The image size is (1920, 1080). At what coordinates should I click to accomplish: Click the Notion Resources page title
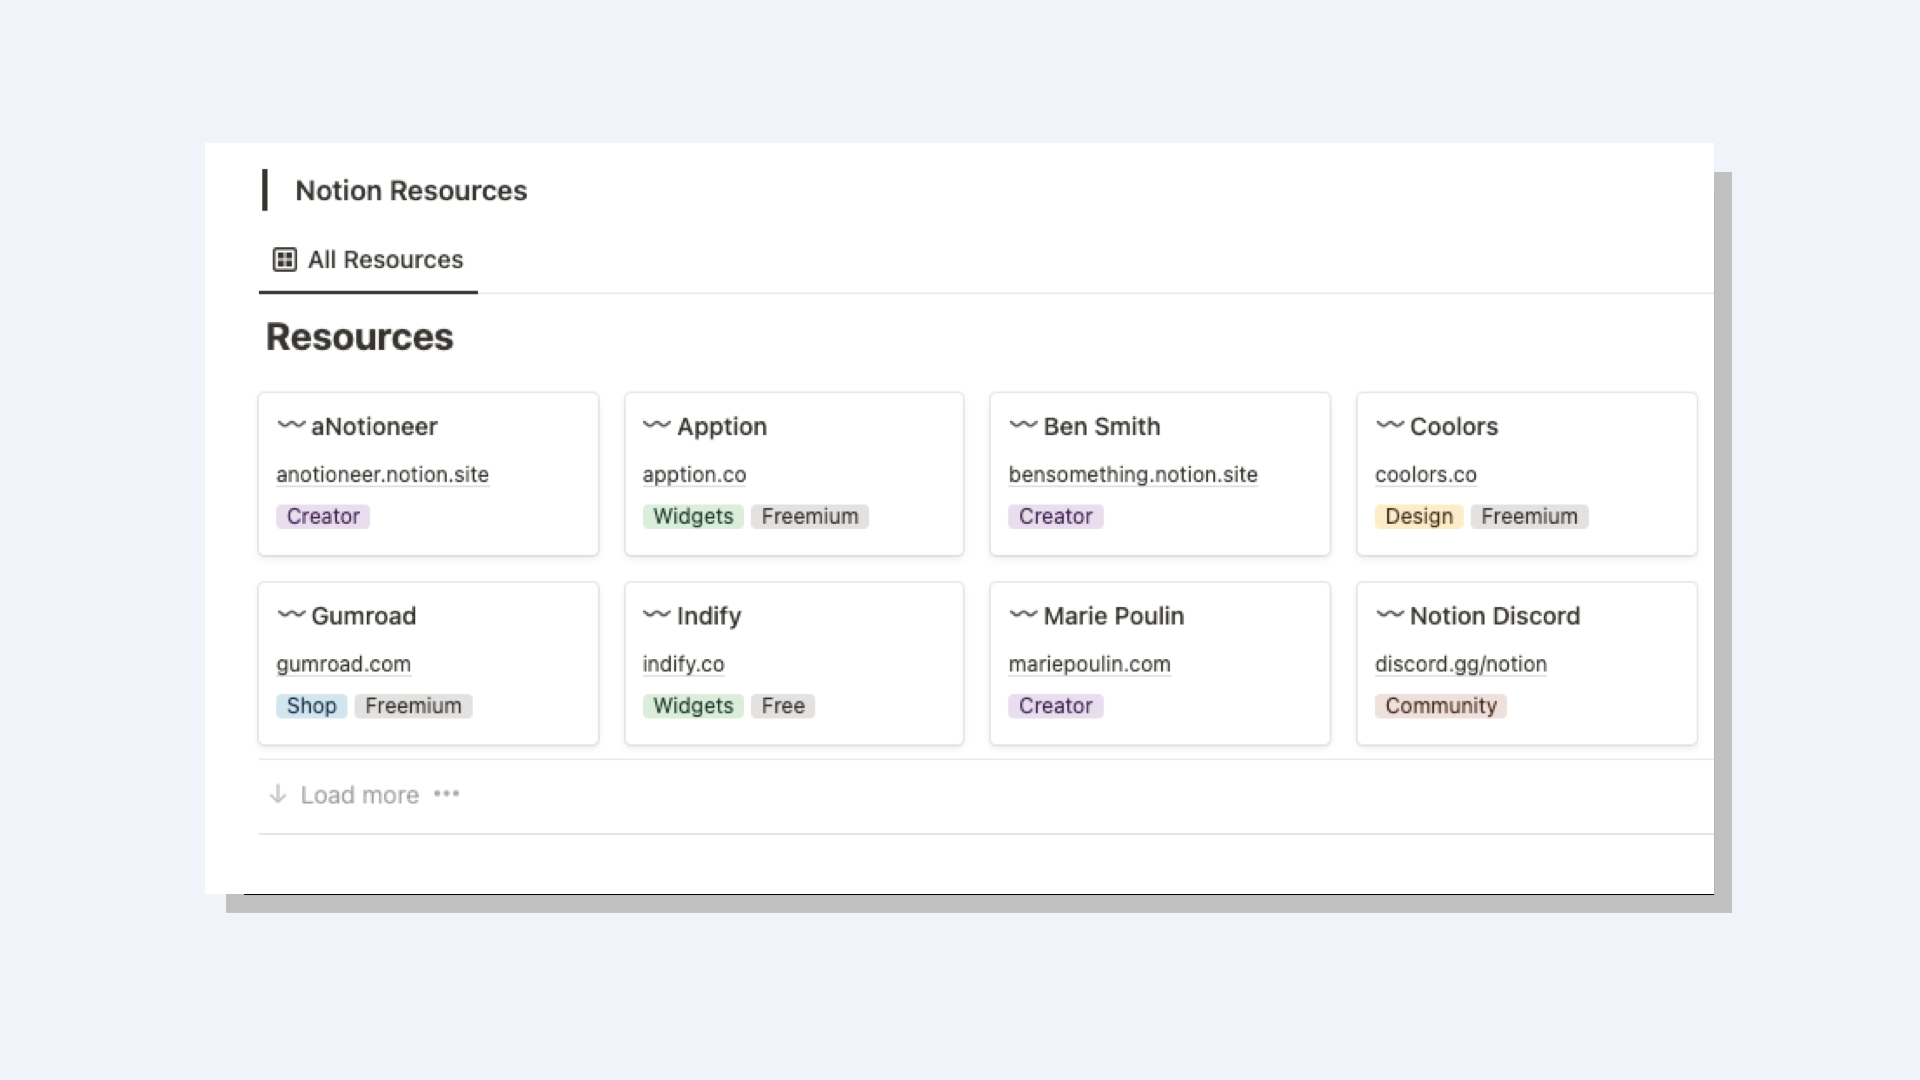(411, 191)
